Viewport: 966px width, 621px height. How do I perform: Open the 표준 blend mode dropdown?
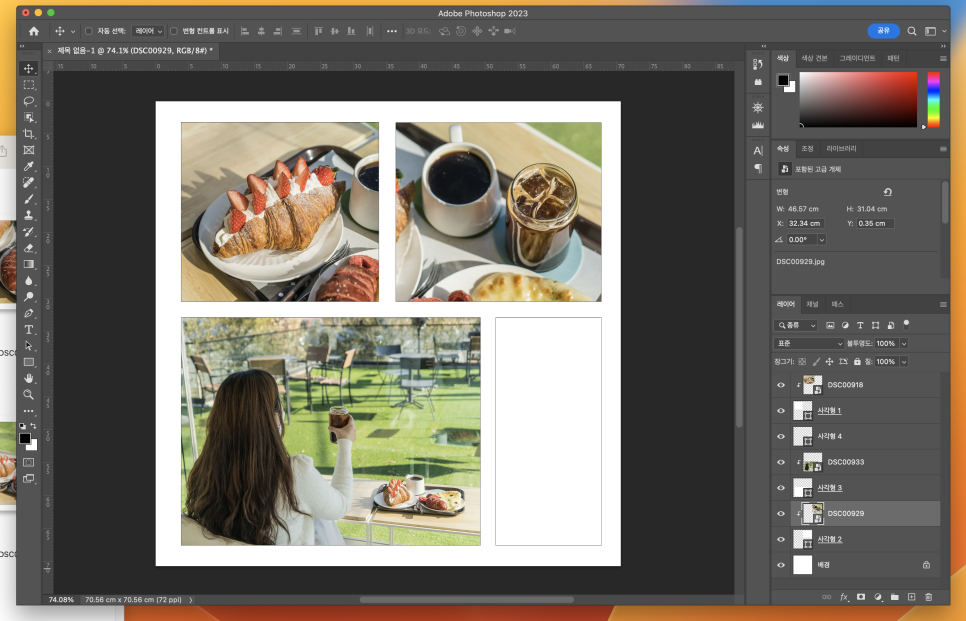pyautogui.click(x=808, y=343)
